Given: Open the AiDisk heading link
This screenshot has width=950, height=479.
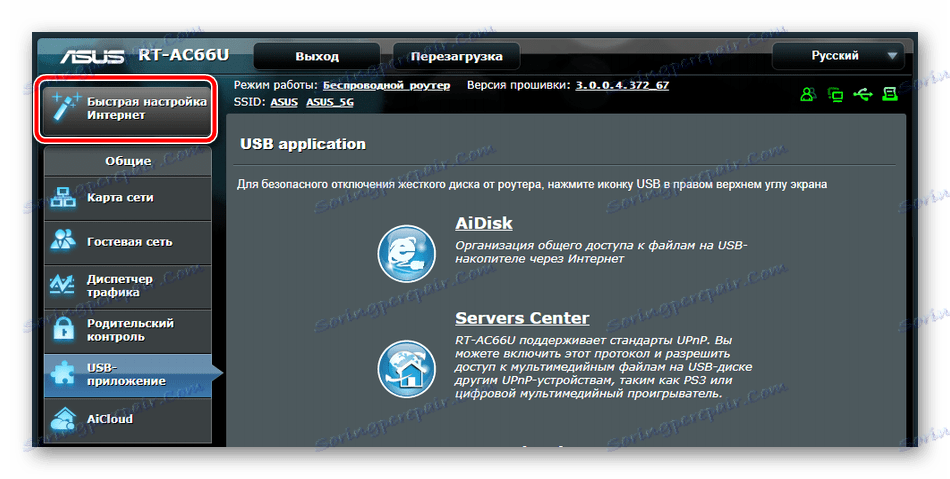Looking at the screenshot, I should tap(483, 223).
